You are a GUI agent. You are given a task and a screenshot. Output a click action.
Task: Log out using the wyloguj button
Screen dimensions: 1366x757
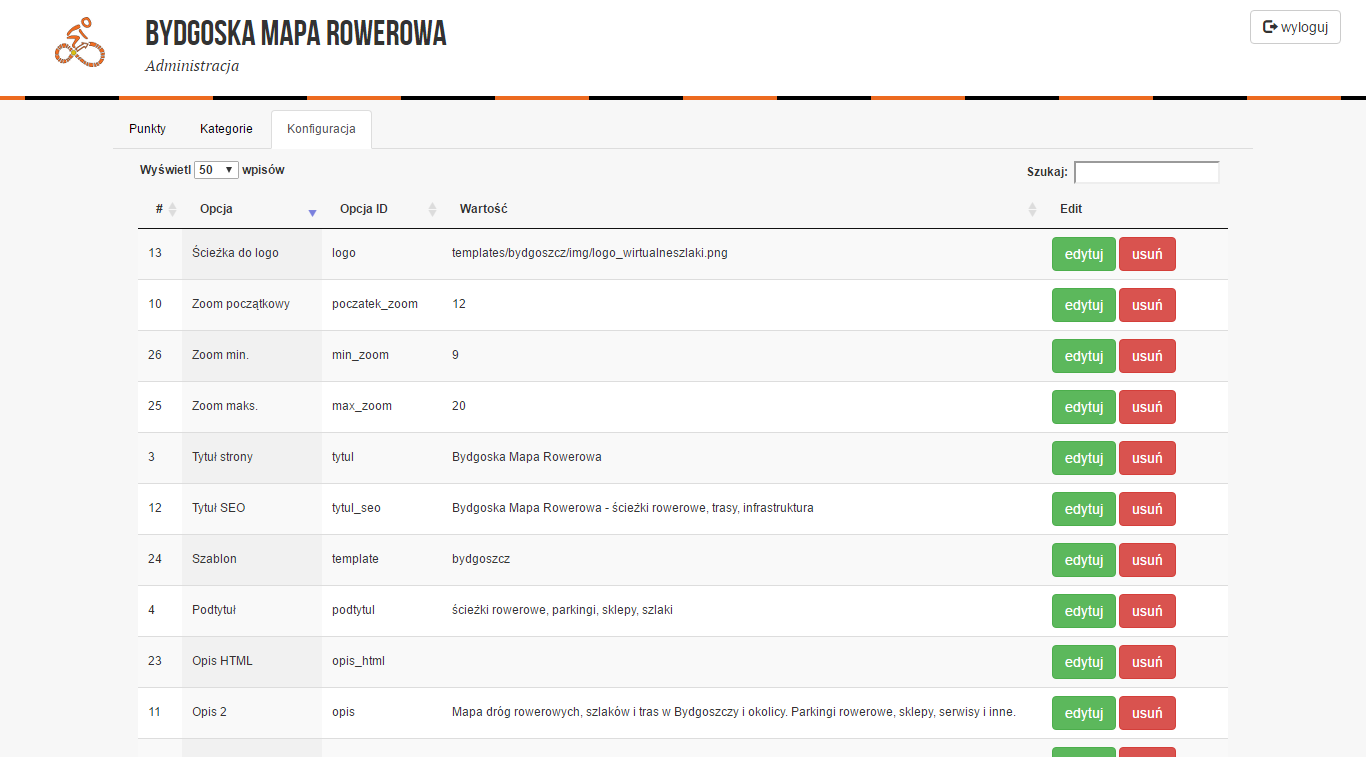(x=1295, y=27)
